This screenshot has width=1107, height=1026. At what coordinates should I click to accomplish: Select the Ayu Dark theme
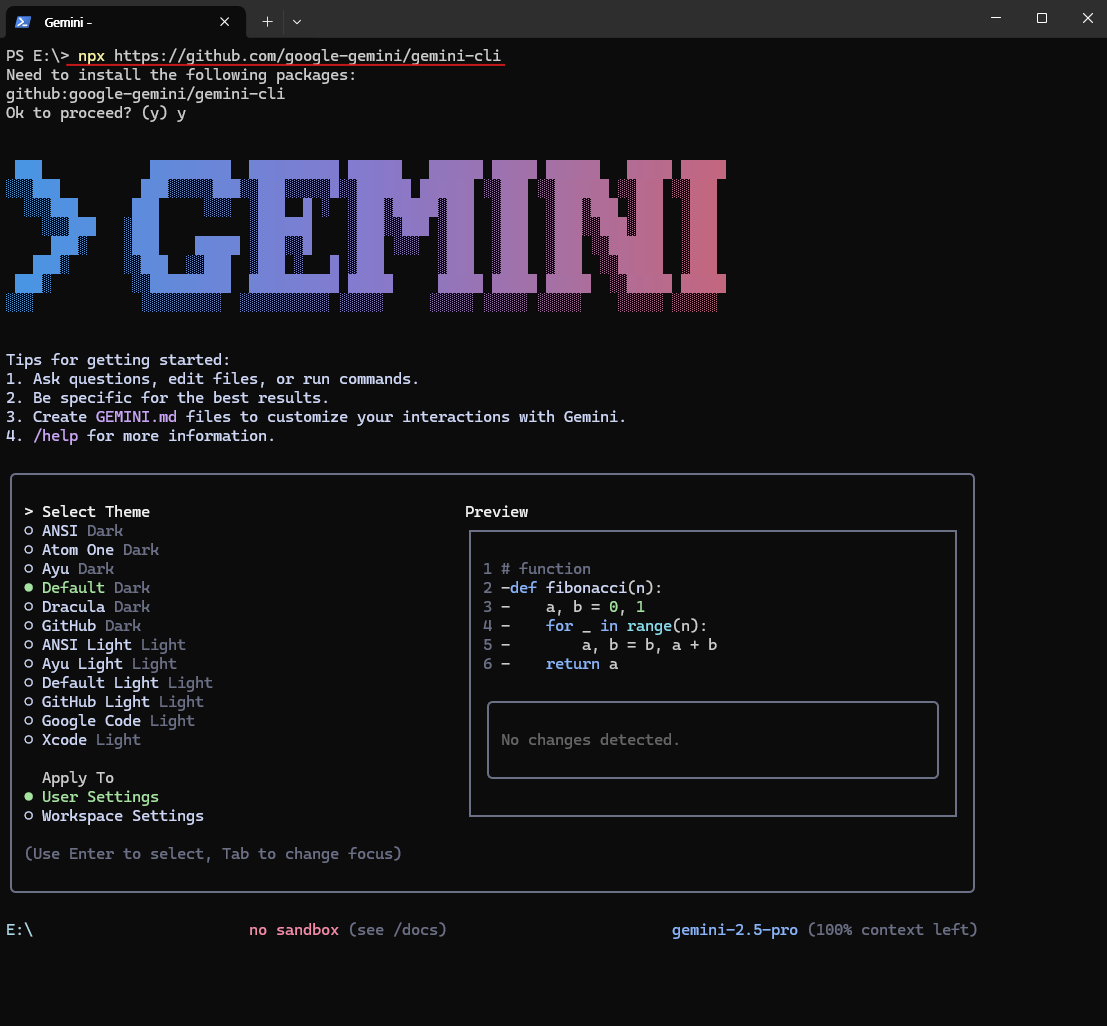pyautogui.click(x=69, y=569)
